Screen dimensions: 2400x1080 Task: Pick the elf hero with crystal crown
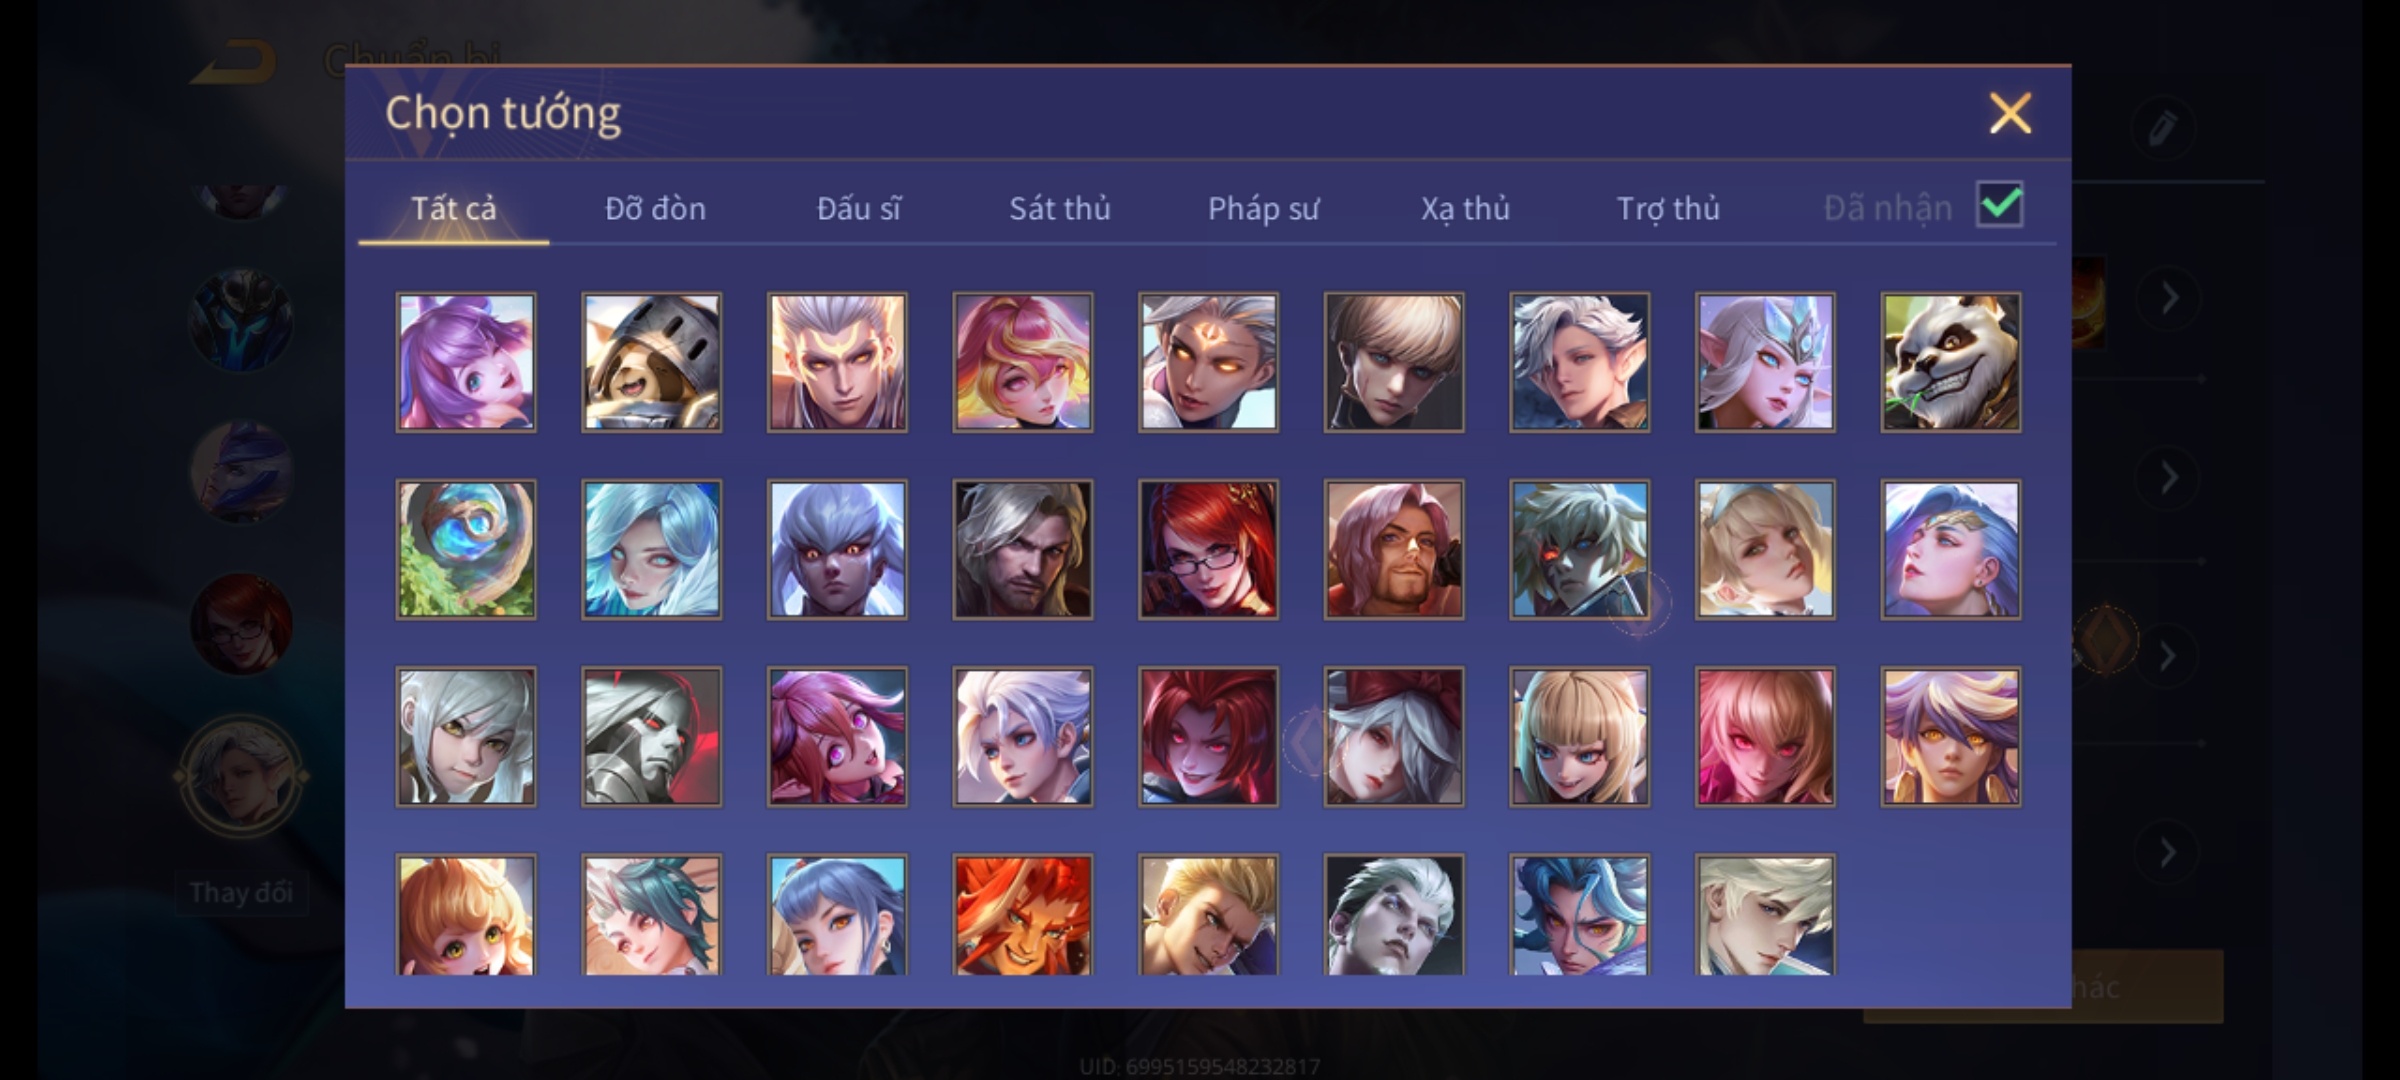click(x=1765, y=362)
